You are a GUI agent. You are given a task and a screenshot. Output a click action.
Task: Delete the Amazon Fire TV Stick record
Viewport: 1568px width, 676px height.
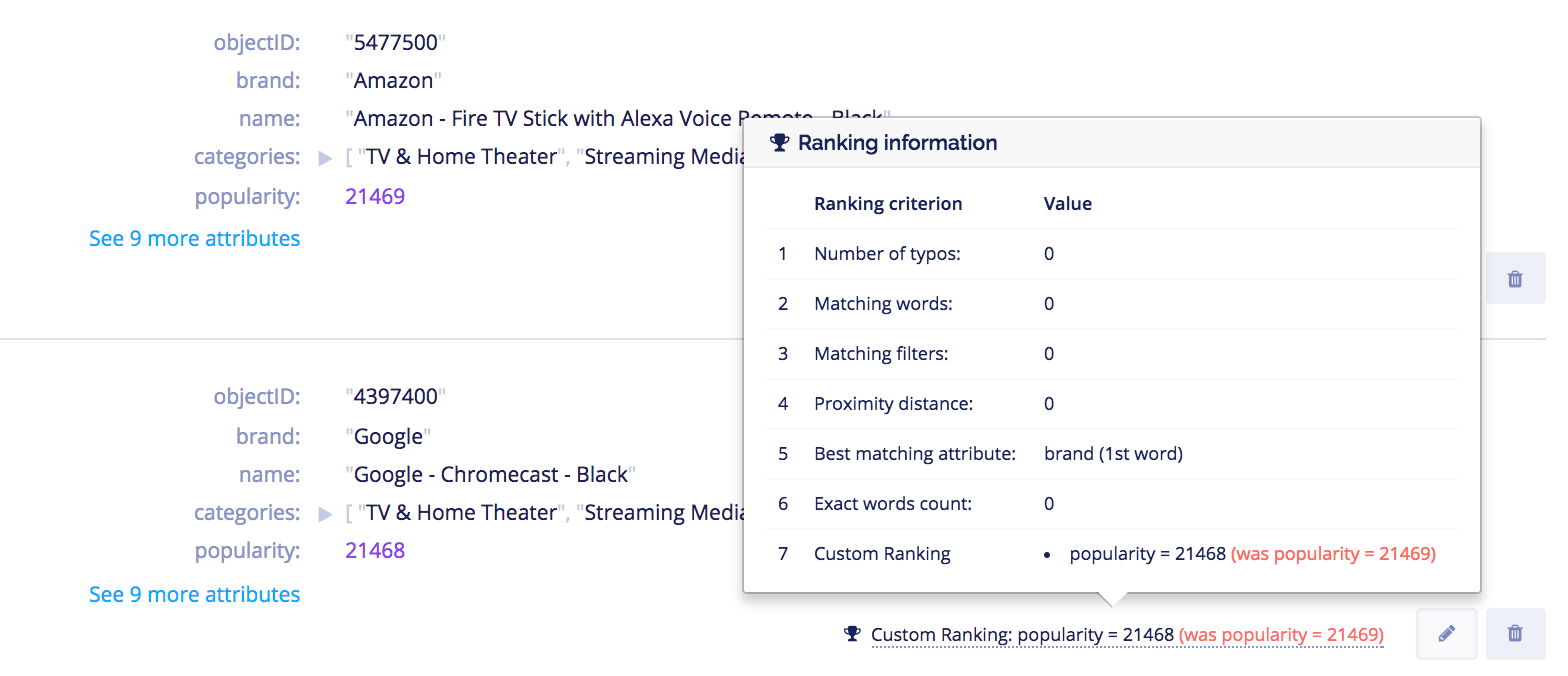pyautogui.click(x=1514, y=279)
